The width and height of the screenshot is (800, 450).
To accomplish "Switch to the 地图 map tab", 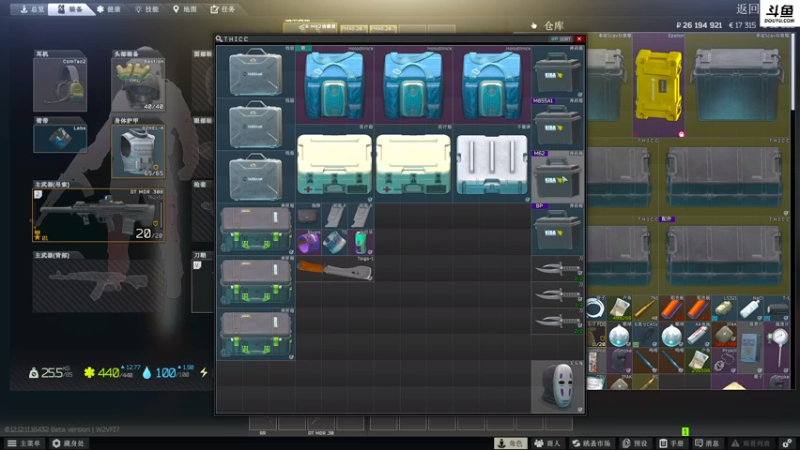I will [x=185, y=9].
